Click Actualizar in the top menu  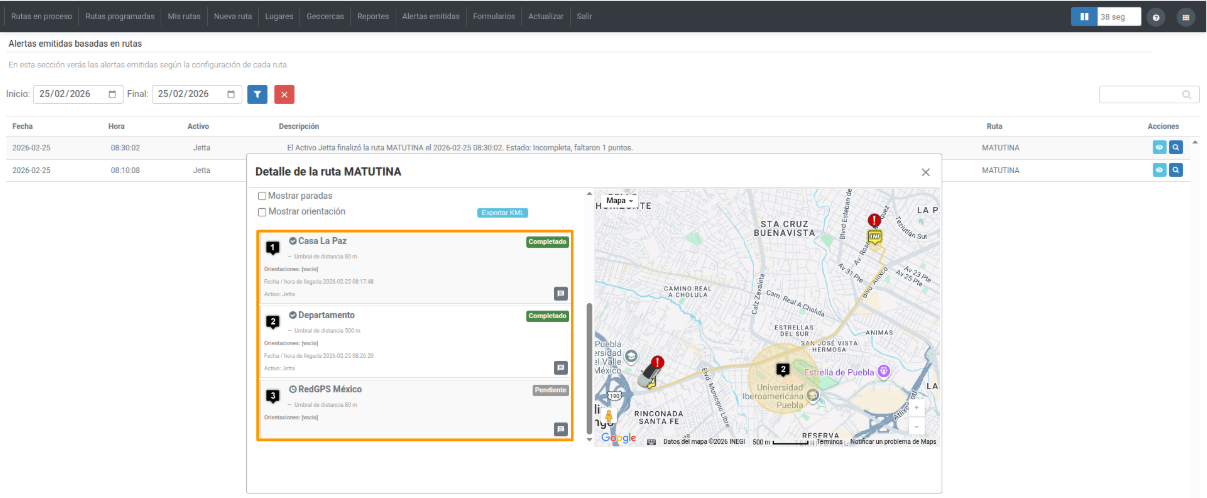click(546, 17)
